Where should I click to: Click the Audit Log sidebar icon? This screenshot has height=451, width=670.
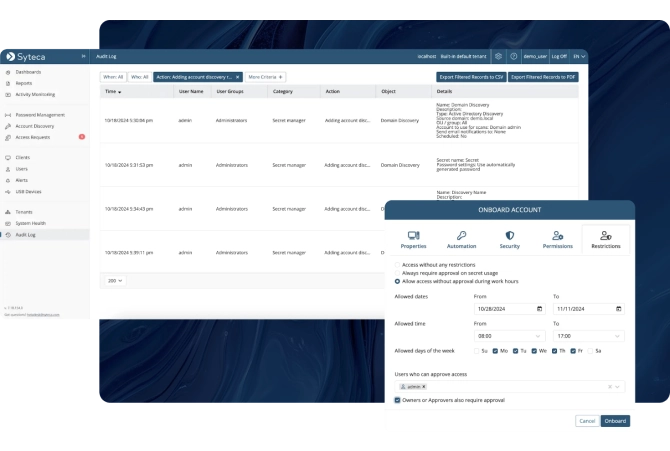click(8, 235)
